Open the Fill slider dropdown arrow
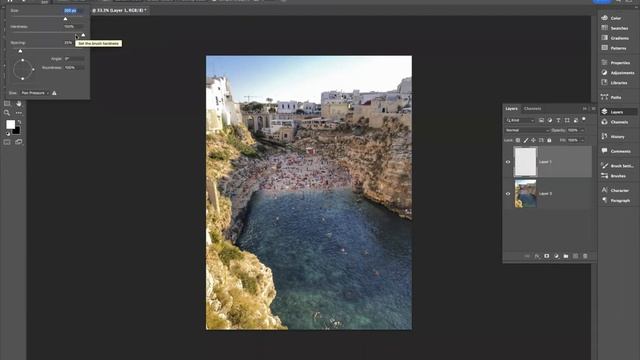This screenshot has height=360, width=640. (x=582, y=140)
